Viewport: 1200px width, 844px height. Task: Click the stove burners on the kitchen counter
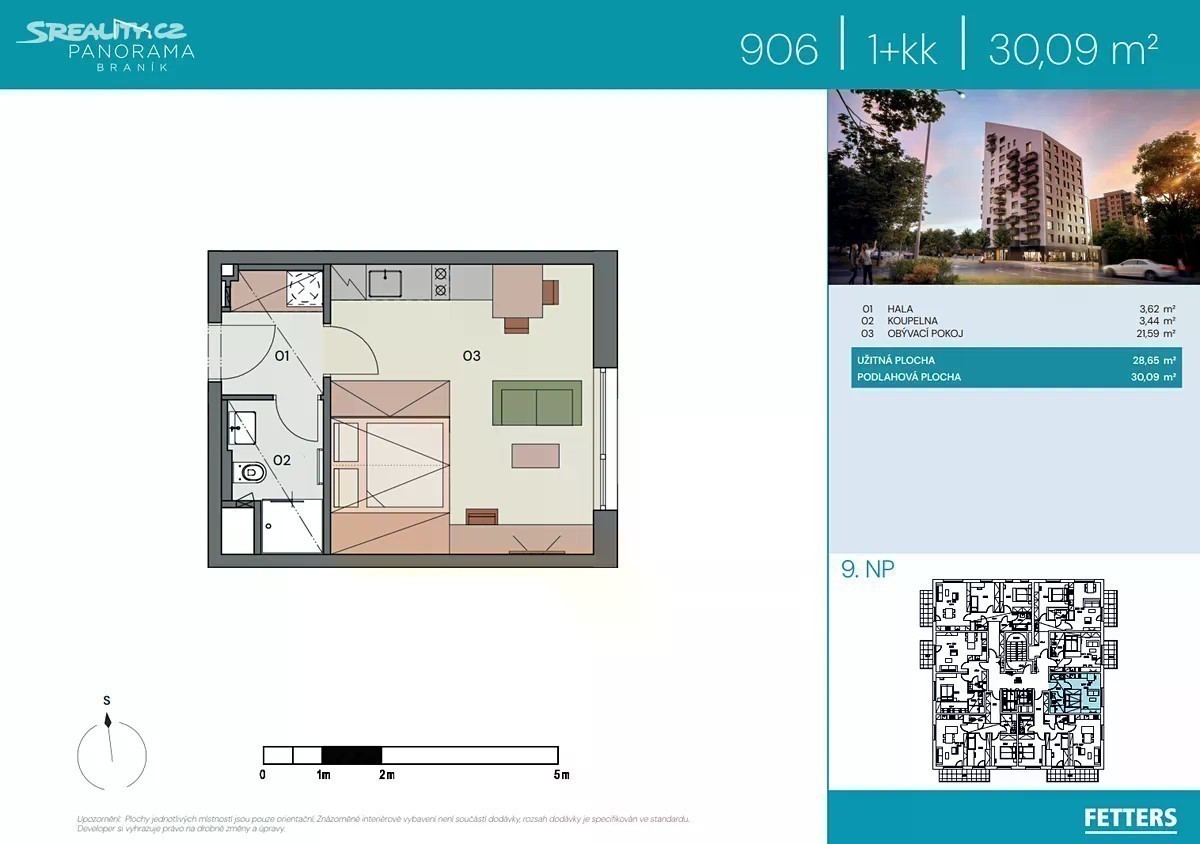coord(441,281)
